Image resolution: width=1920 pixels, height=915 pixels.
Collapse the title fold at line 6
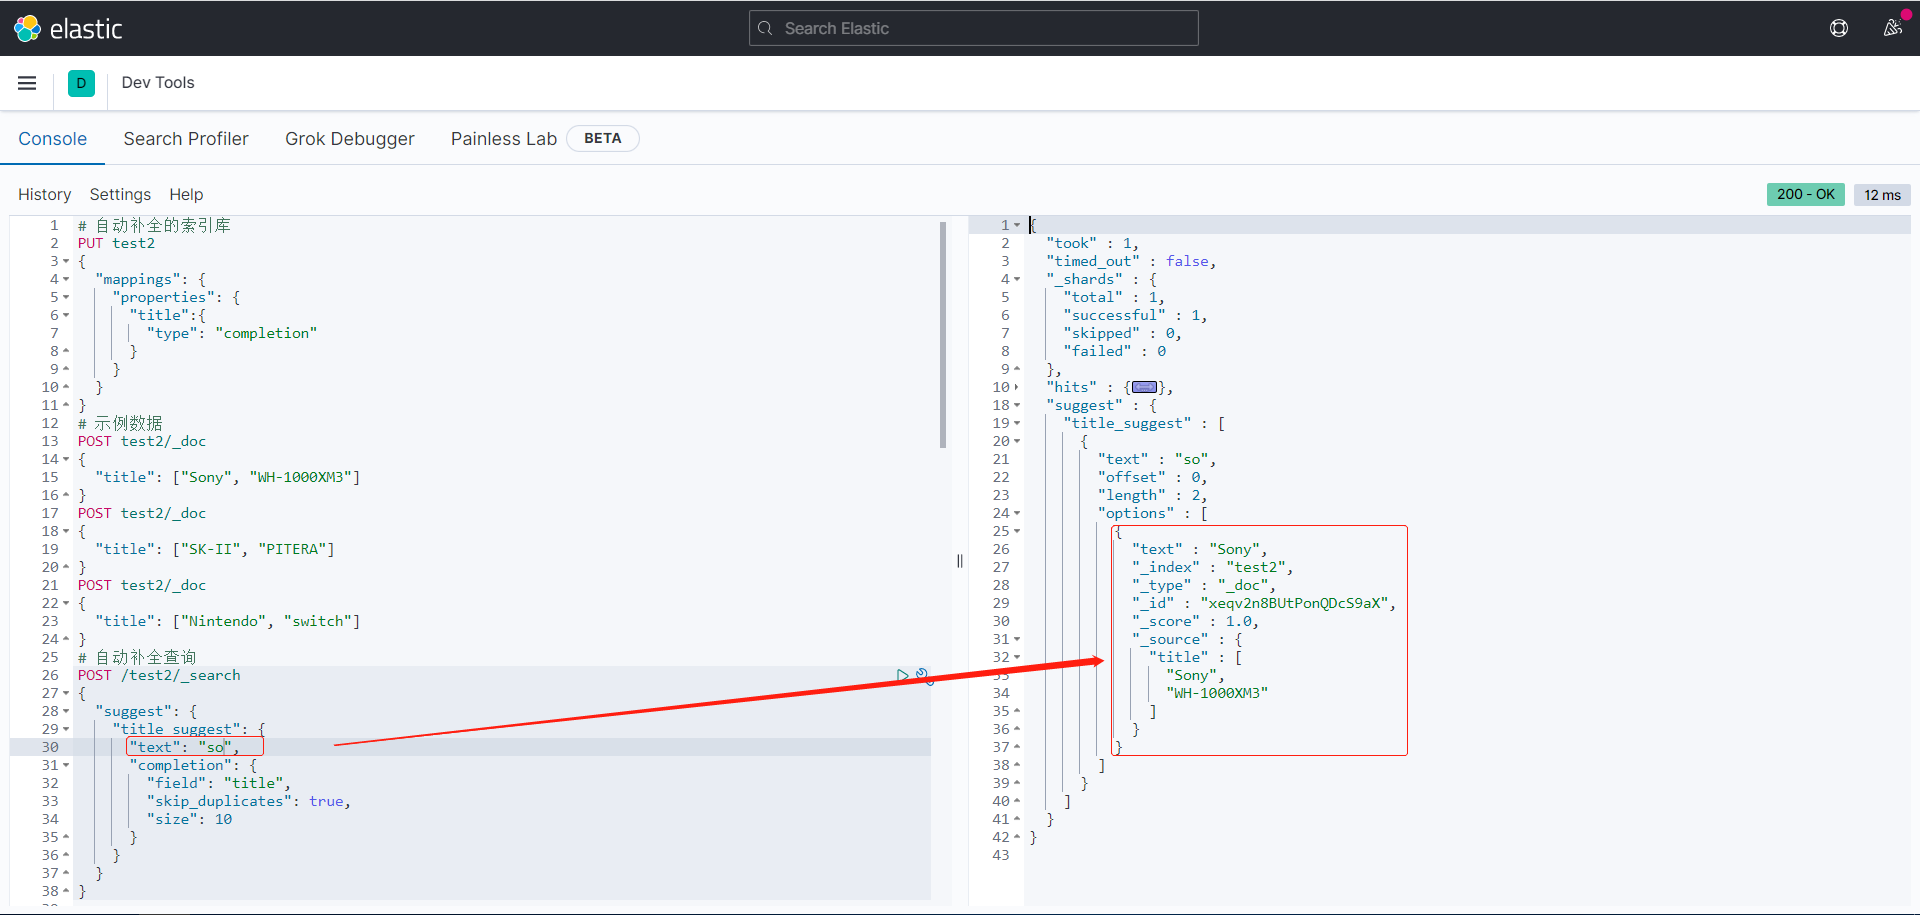(66, 315)
